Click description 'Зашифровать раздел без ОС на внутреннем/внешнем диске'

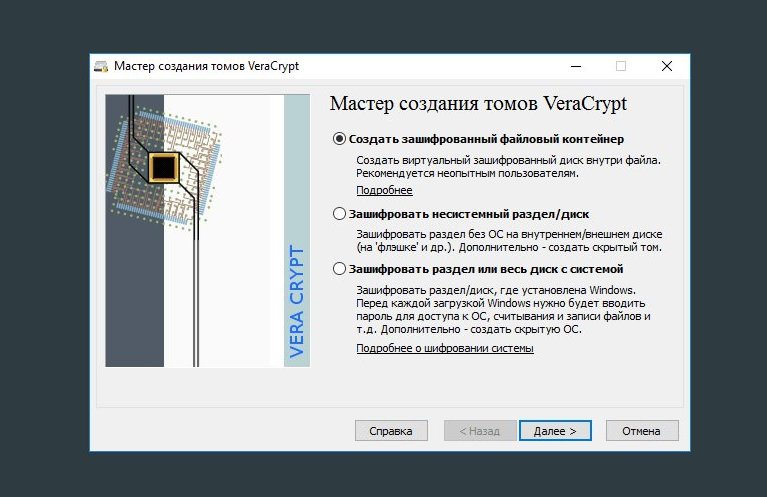point(509,234)
